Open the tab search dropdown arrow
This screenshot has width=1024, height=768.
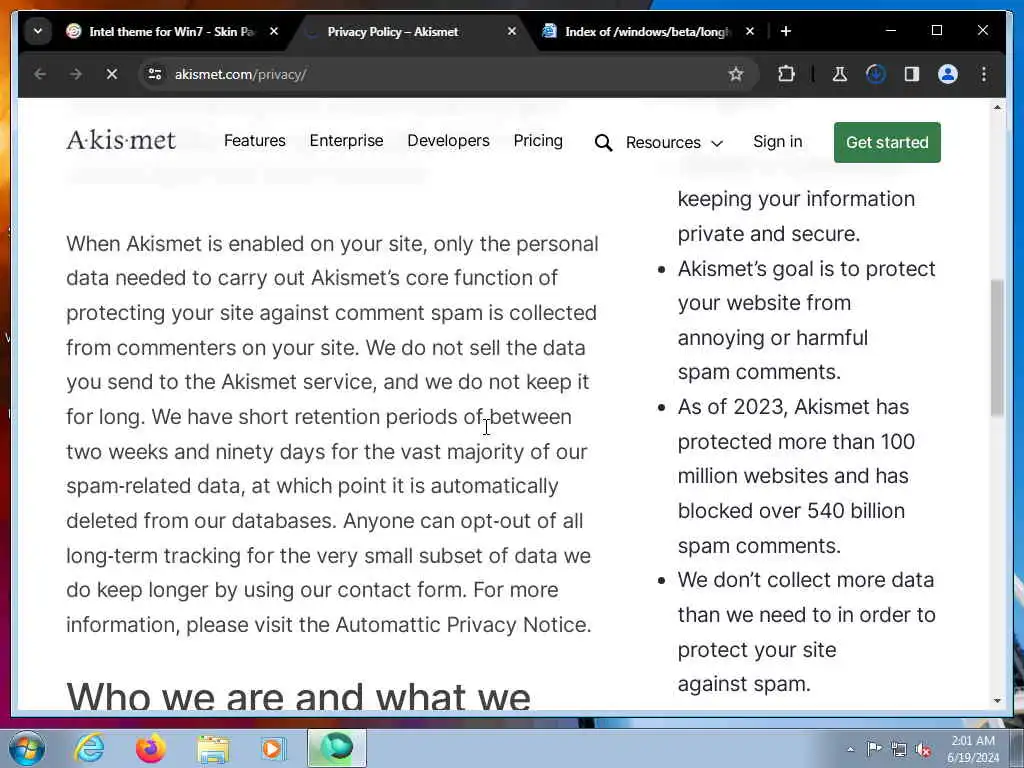pyautogui.click(x=38, y=31)
